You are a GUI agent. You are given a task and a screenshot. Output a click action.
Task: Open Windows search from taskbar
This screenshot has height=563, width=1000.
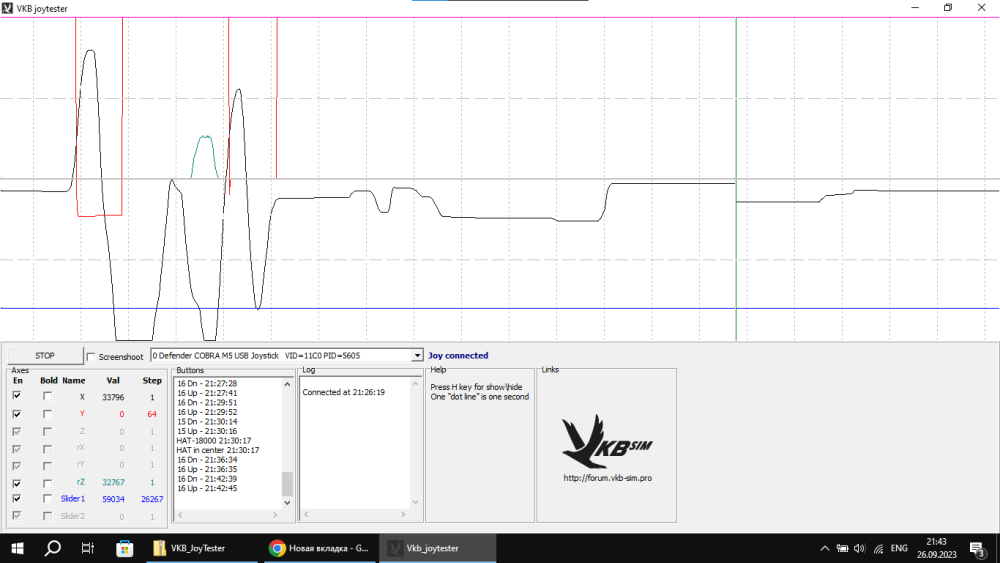(x=52, y=548)
